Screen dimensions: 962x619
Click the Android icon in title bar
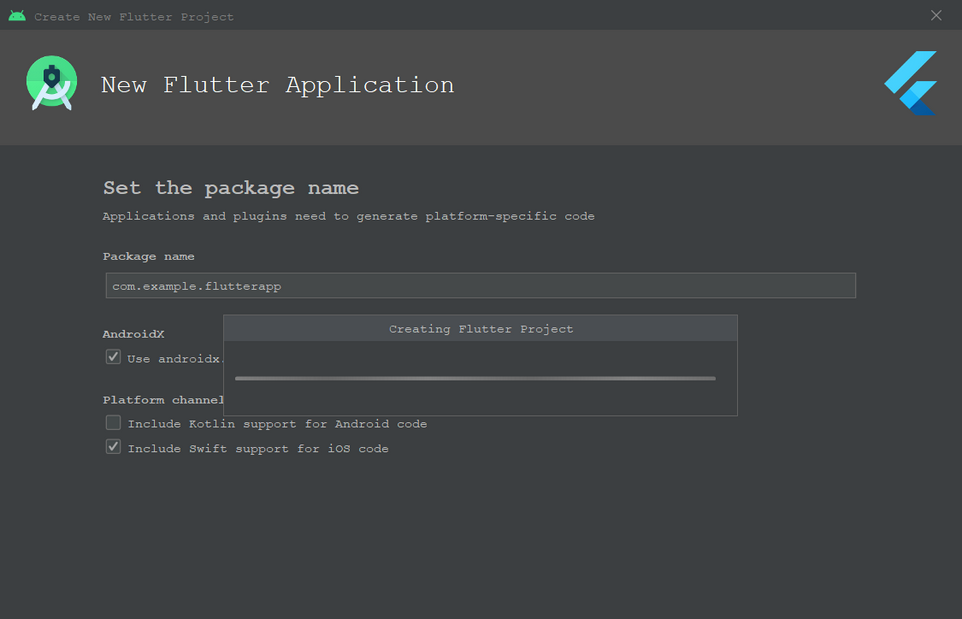(17, 16)
